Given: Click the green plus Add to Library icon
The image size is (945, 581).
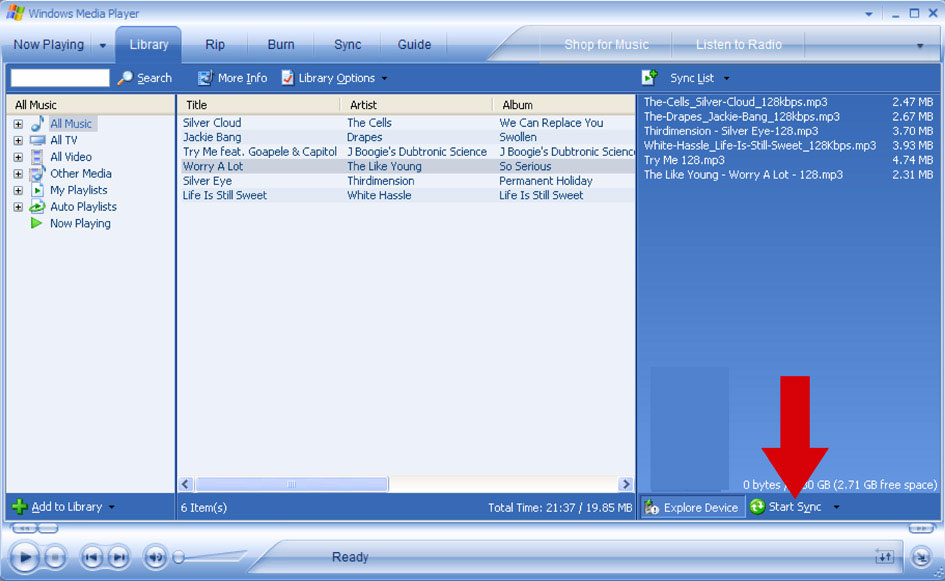Looking at the screenshot, I should (x=19, y=507).
